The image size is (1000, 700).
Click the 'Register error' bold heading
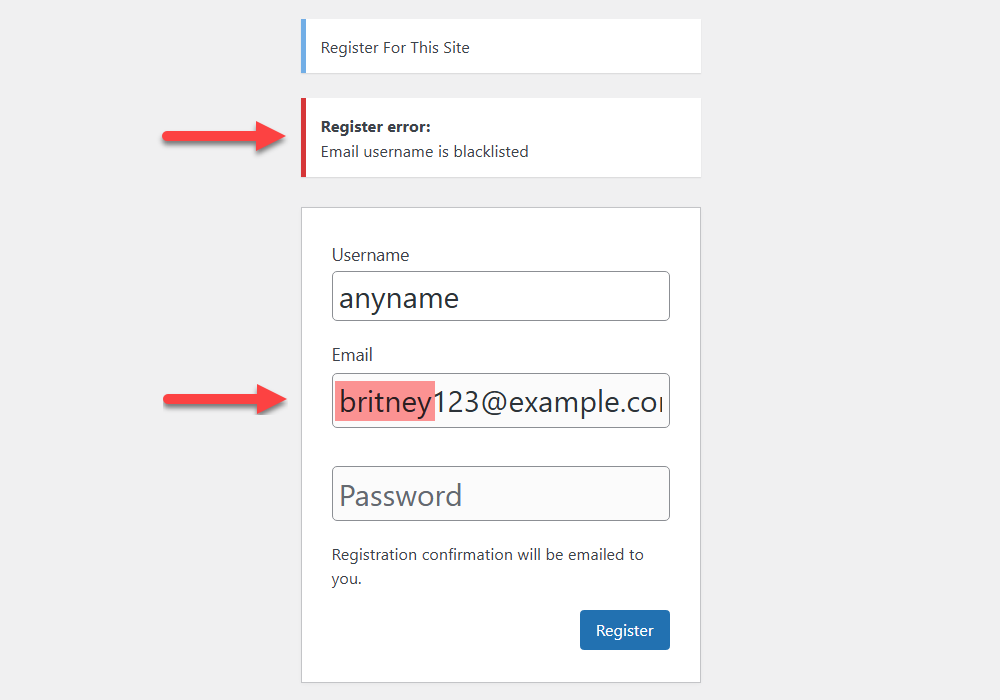pyautogui.click(x=375, y=126)
